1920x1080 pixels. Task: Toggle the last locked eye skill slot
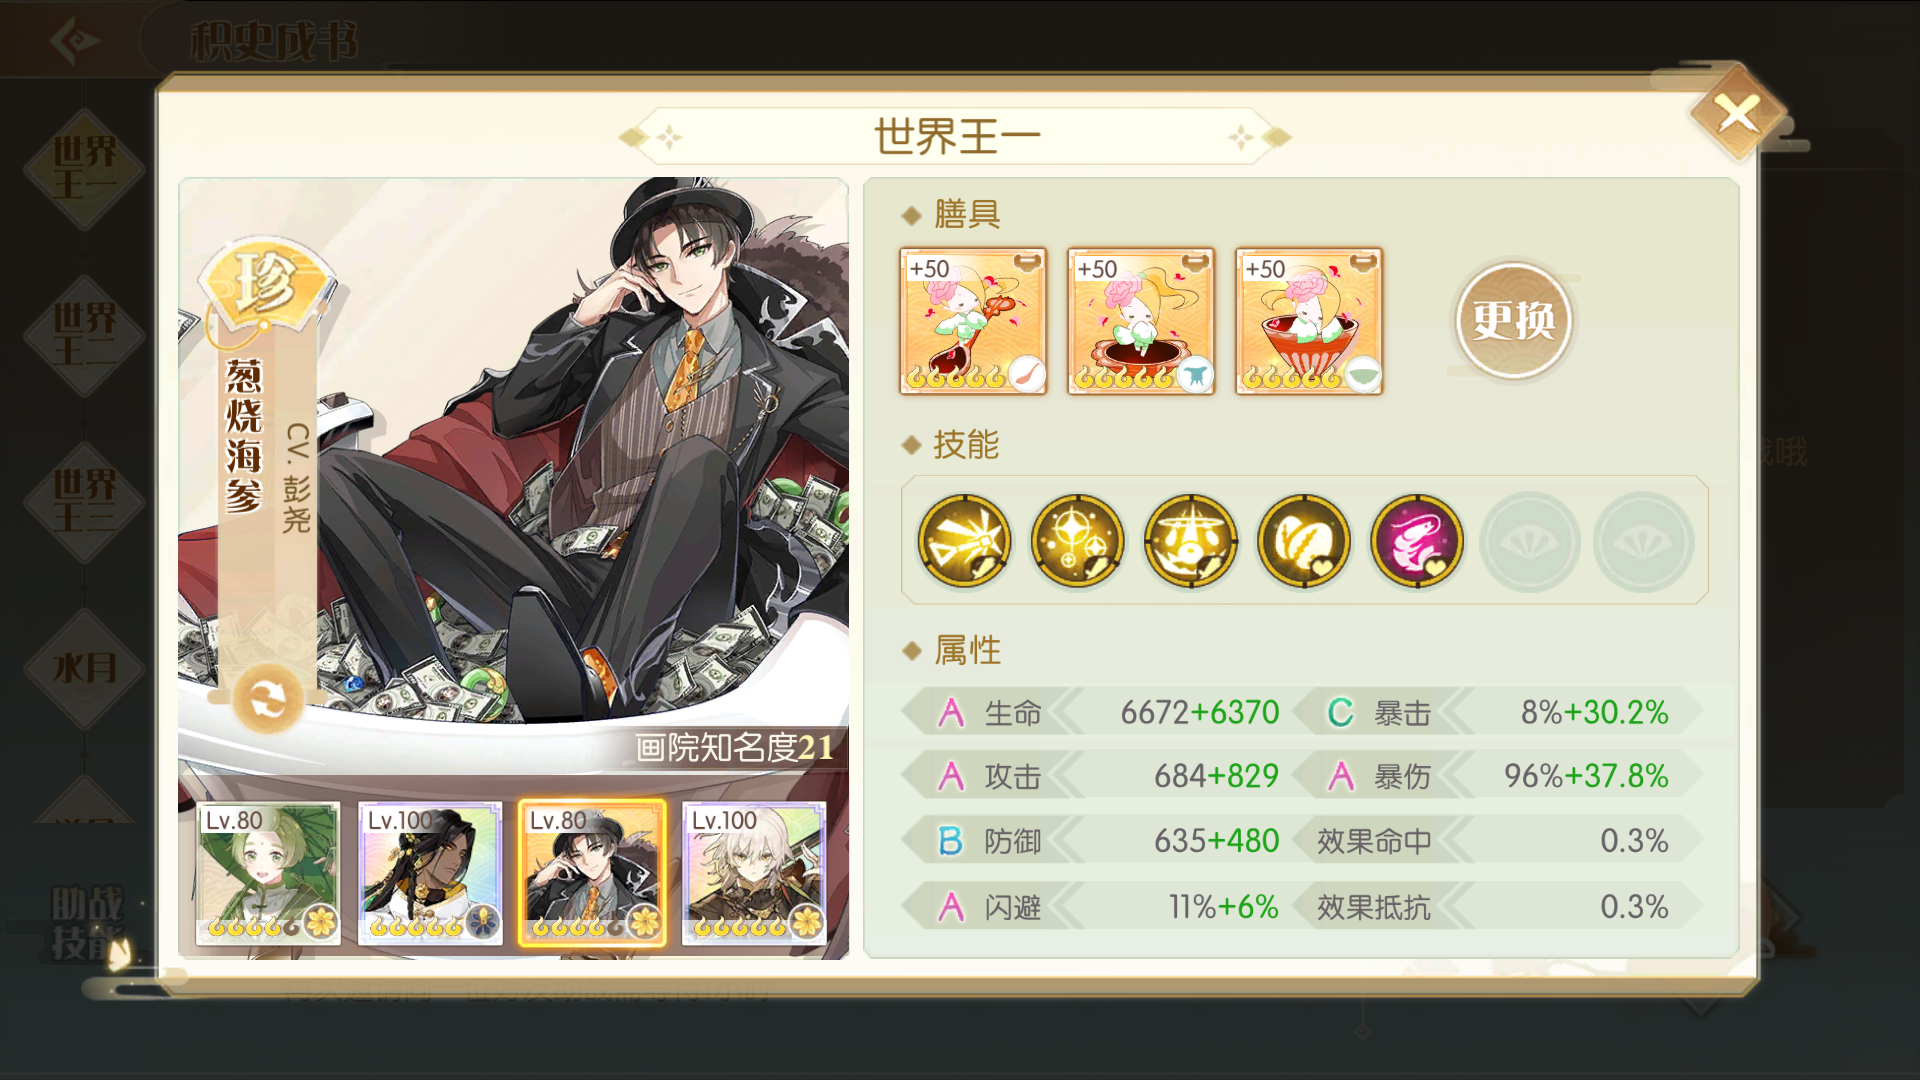(x=1643, y=541)
